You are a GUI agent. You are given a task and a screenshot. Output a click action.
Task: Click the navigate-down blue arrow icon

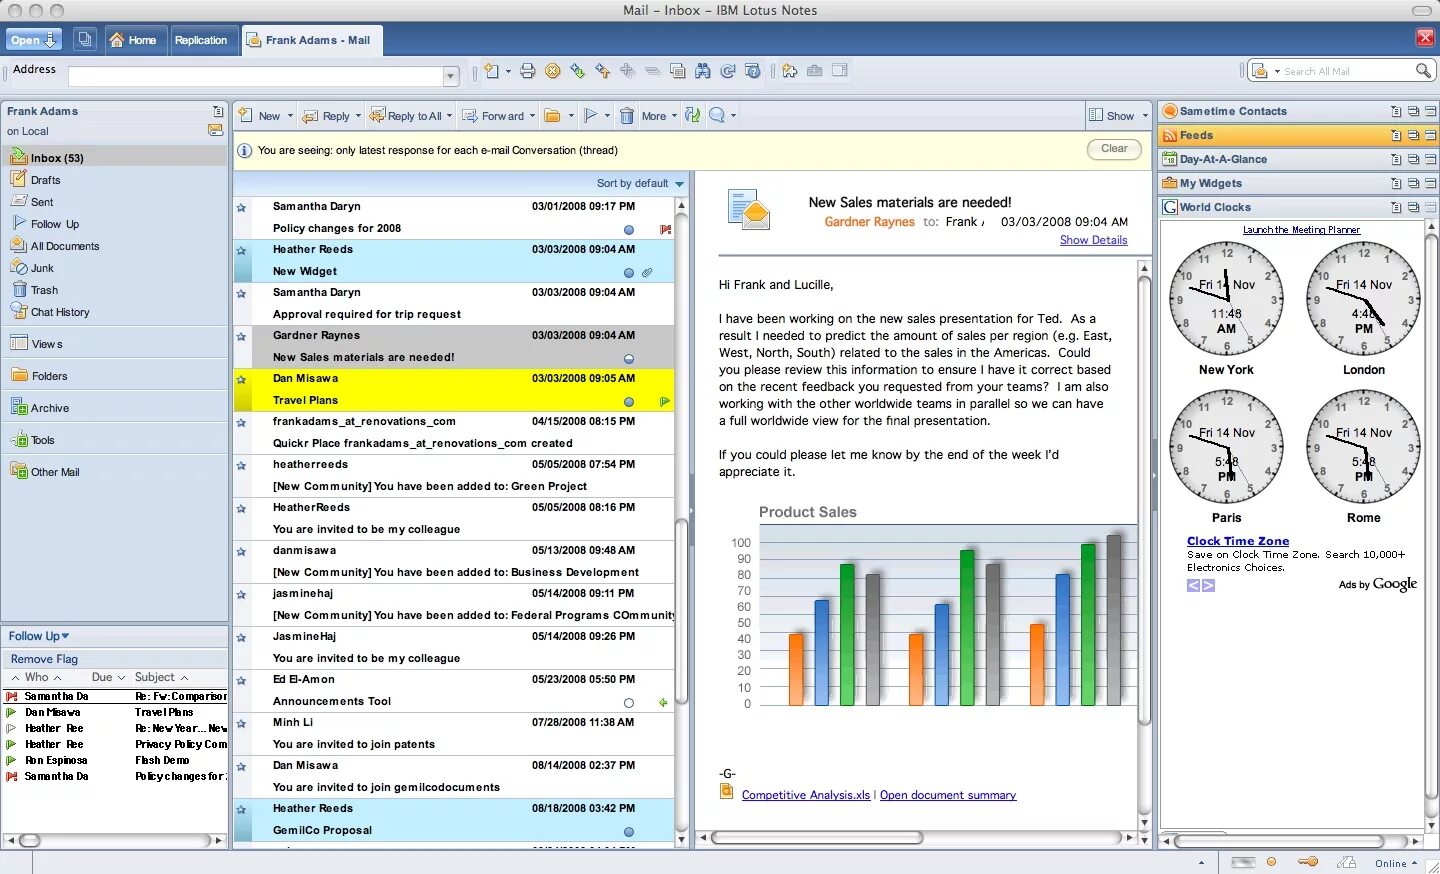[578, 71]
